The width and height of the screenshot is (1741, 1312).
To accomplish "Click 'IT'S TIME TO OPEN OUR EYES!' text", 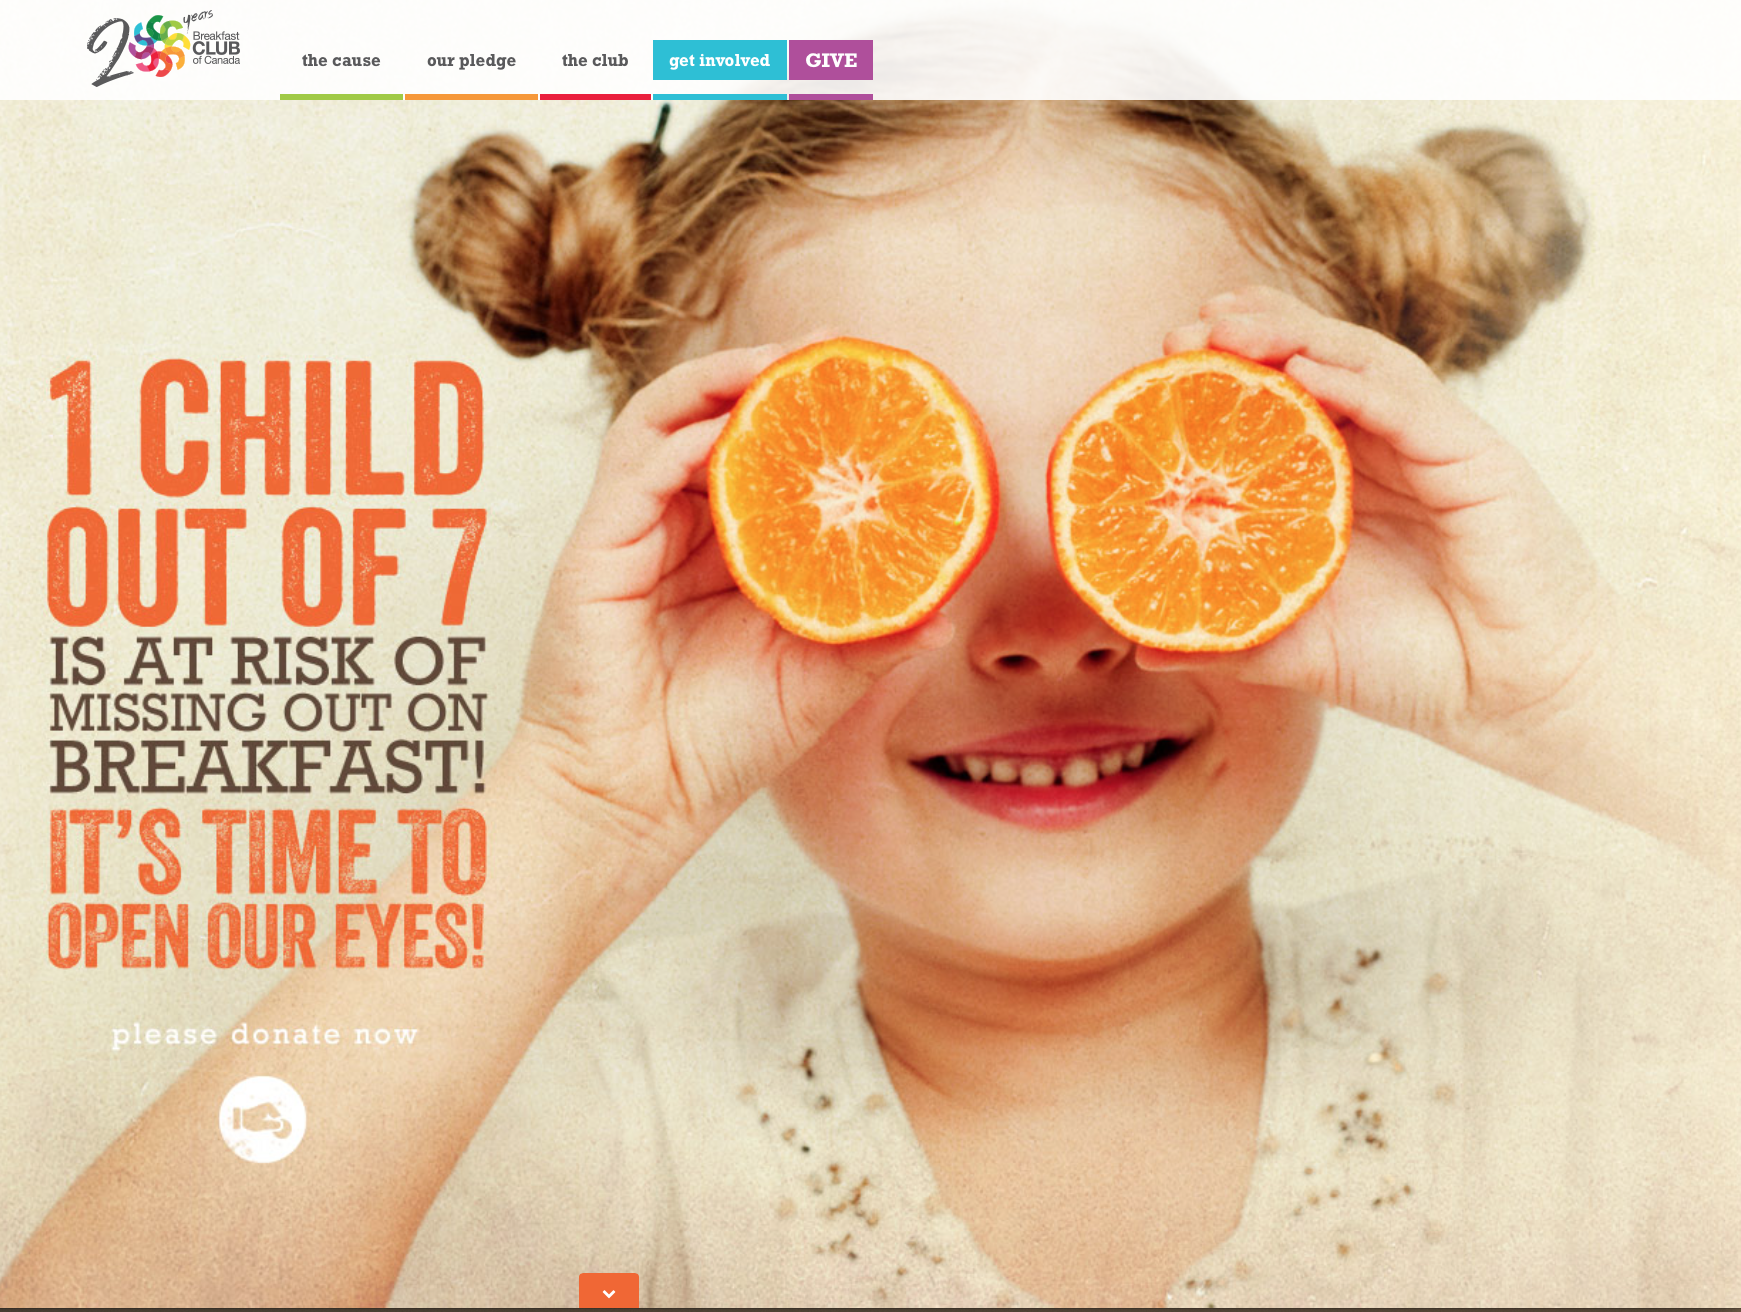I will [267, 889].
